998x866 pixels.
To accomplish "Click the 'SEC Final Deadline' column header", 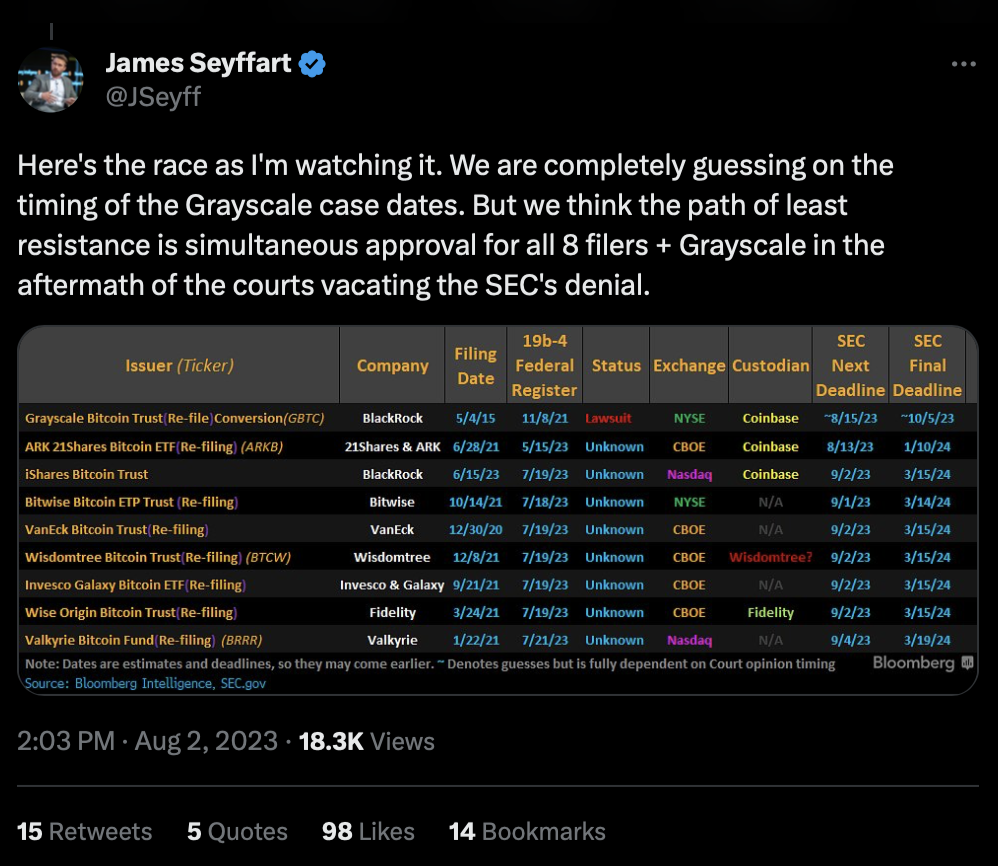I will [x=927, y=366].
